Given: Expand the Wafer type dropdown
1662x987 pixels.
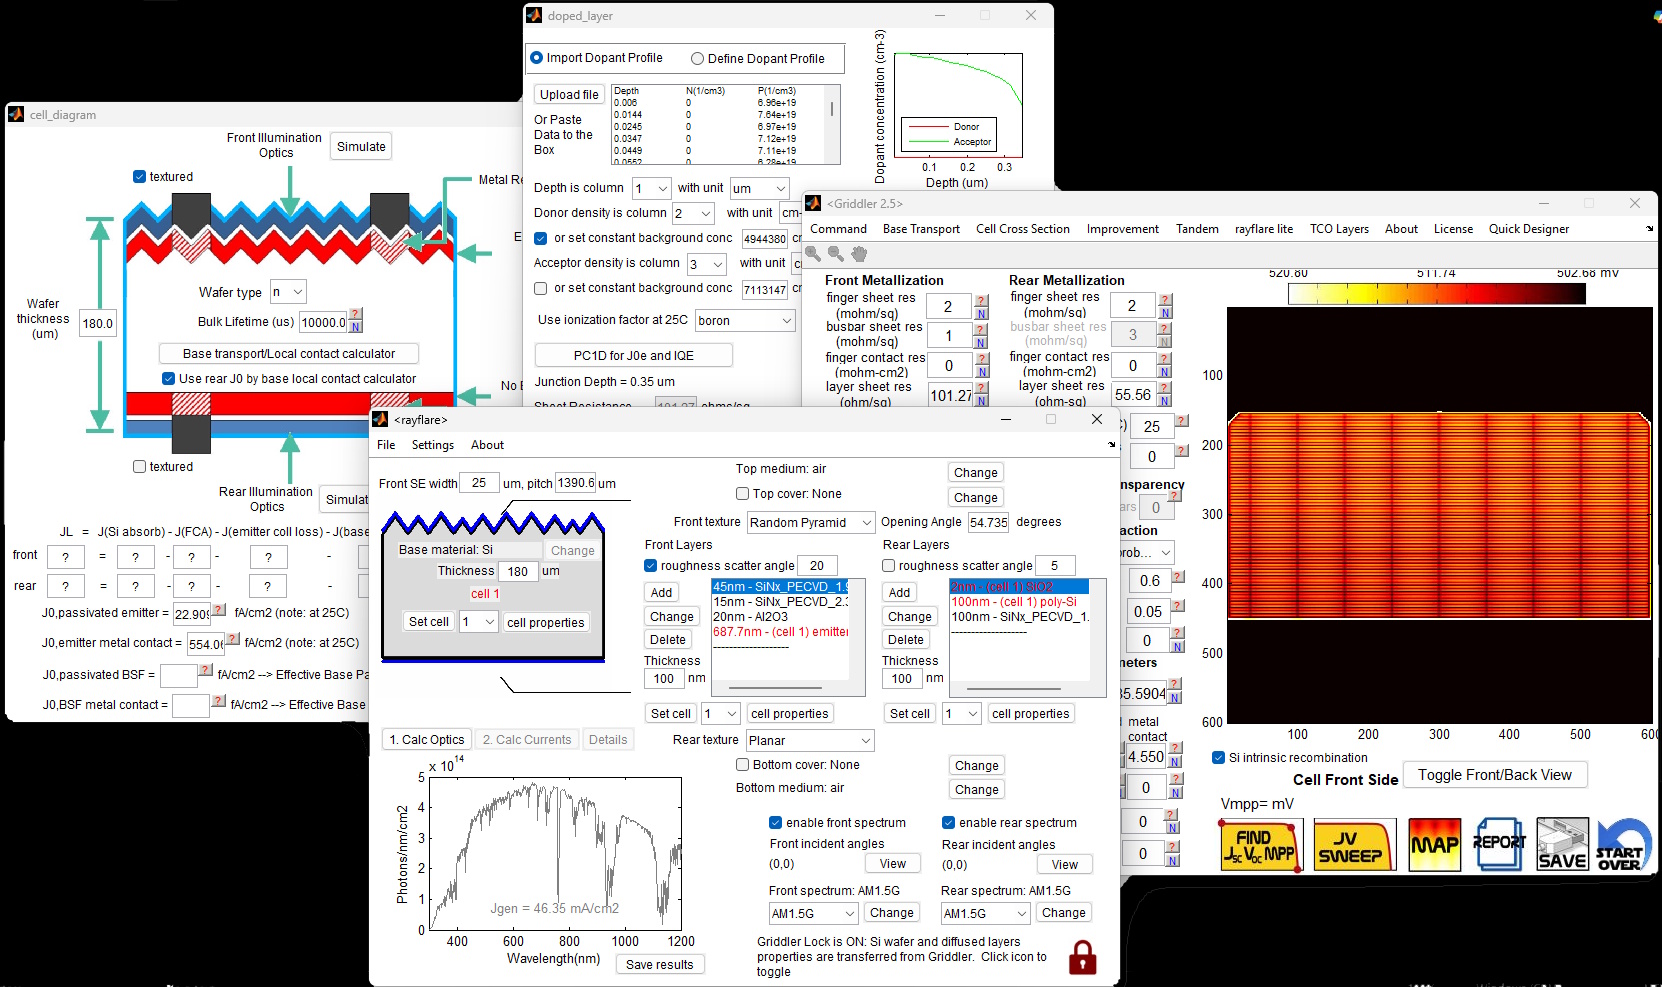Looking at the screenshot, I should tap(288, 292).
